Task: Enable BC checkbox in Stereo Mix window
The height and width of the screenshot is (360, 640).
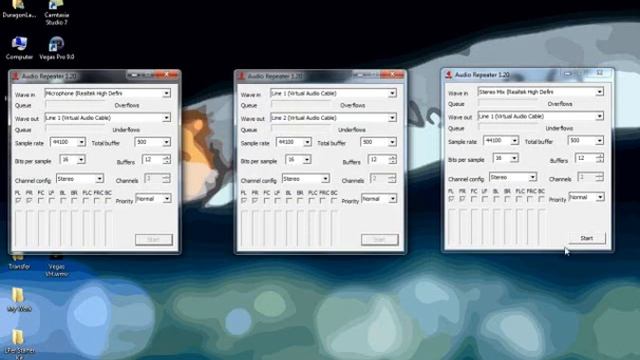Action: [x=541, y=199]
